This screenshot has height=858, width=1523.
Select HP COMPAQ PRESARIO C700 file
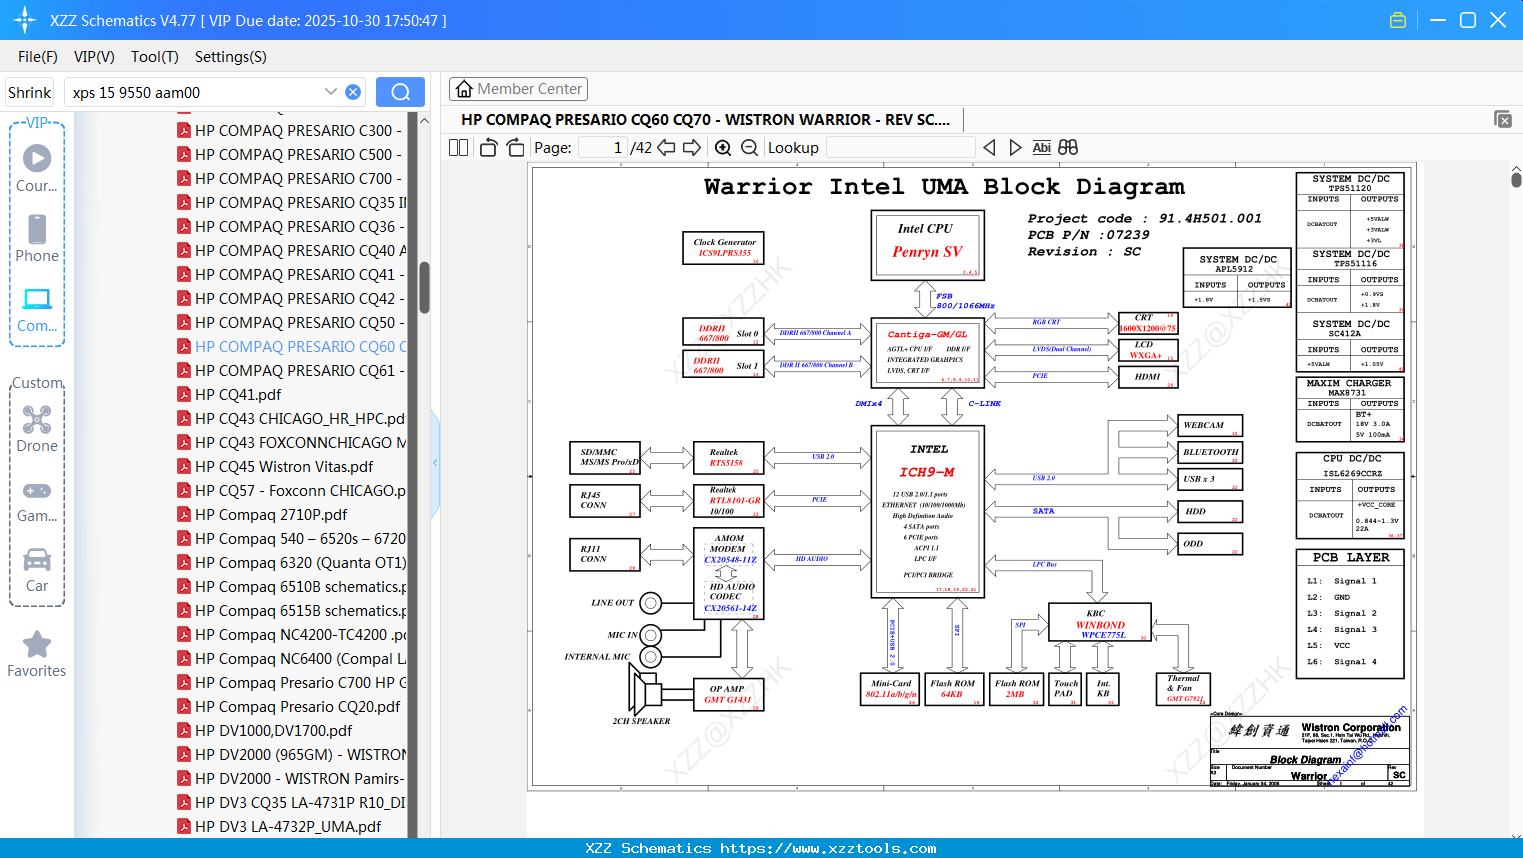291,178
